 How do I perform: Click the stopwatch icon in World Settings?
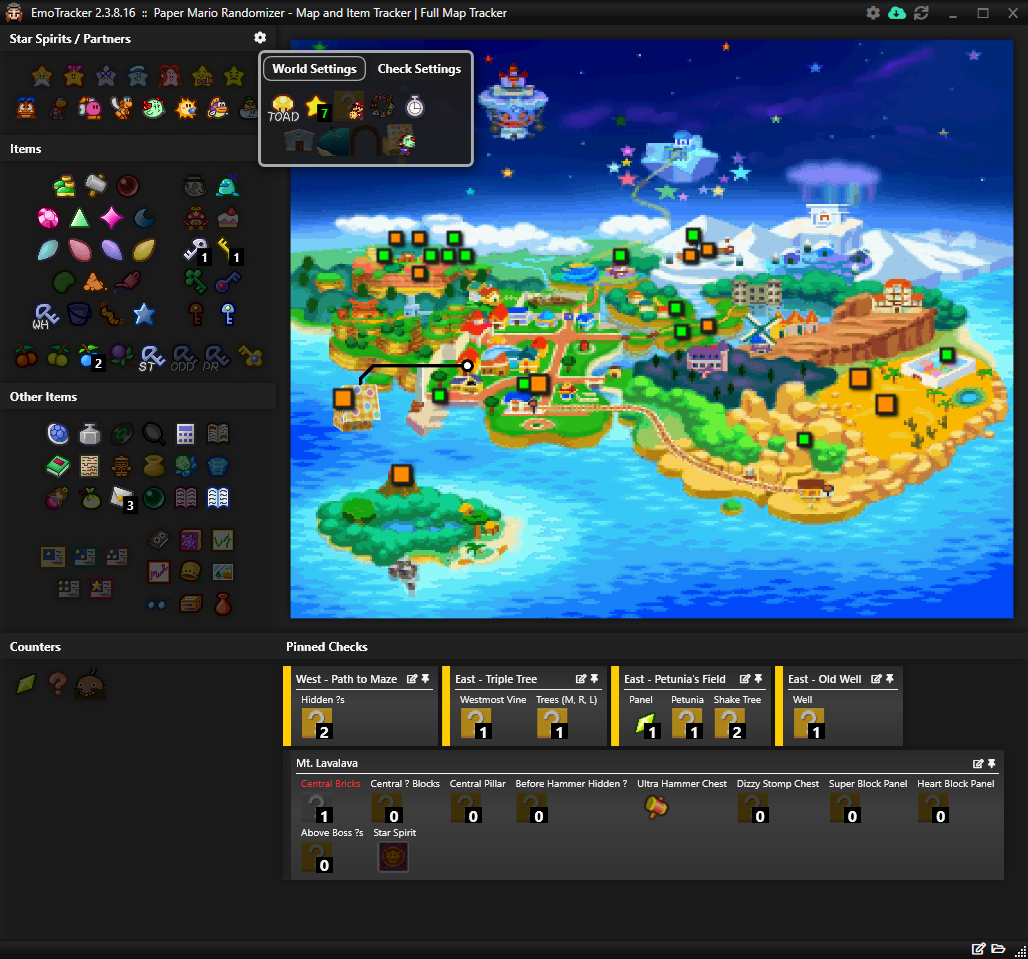tap(414, 106)
